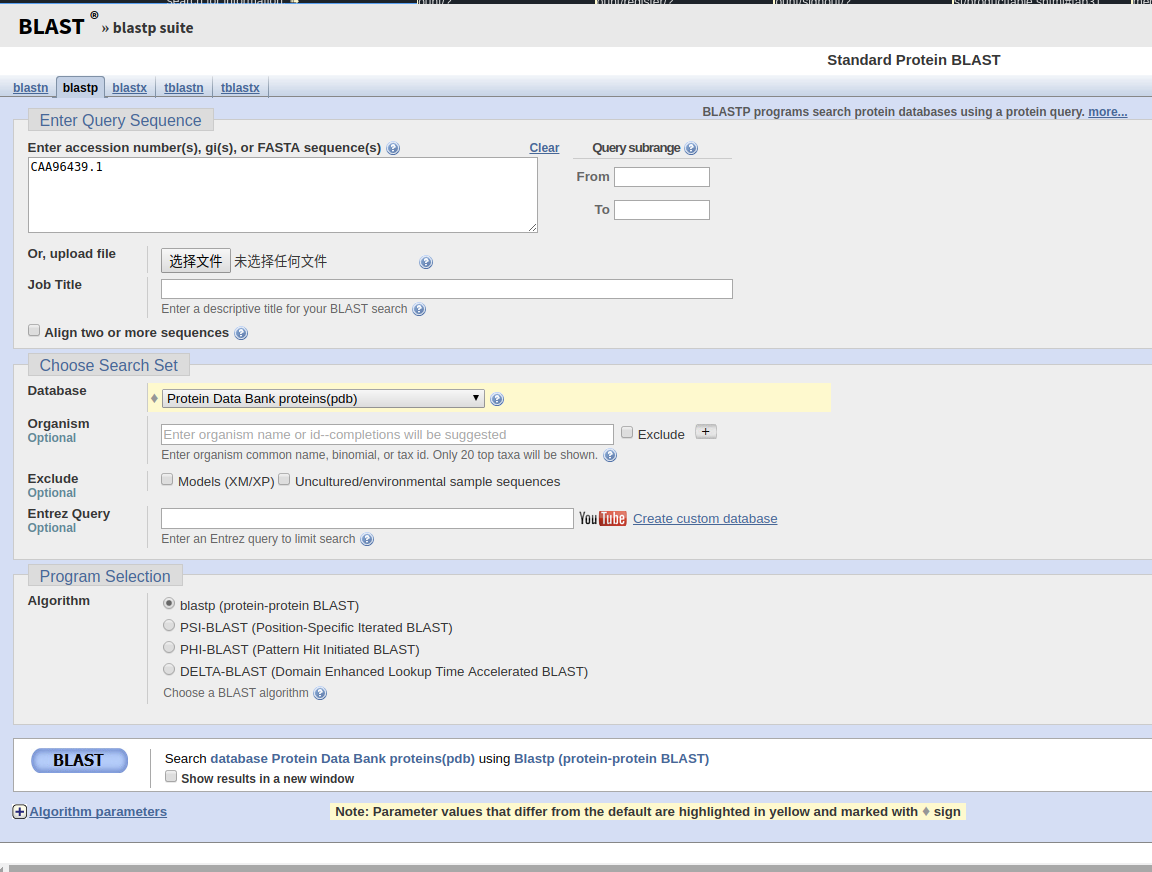Switch to the blastn tab
1152x872 pixels.
point(30,88)
